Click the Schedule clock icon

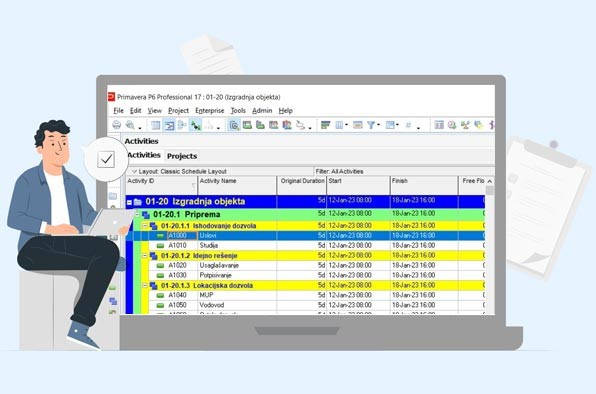tap(452, 125)
